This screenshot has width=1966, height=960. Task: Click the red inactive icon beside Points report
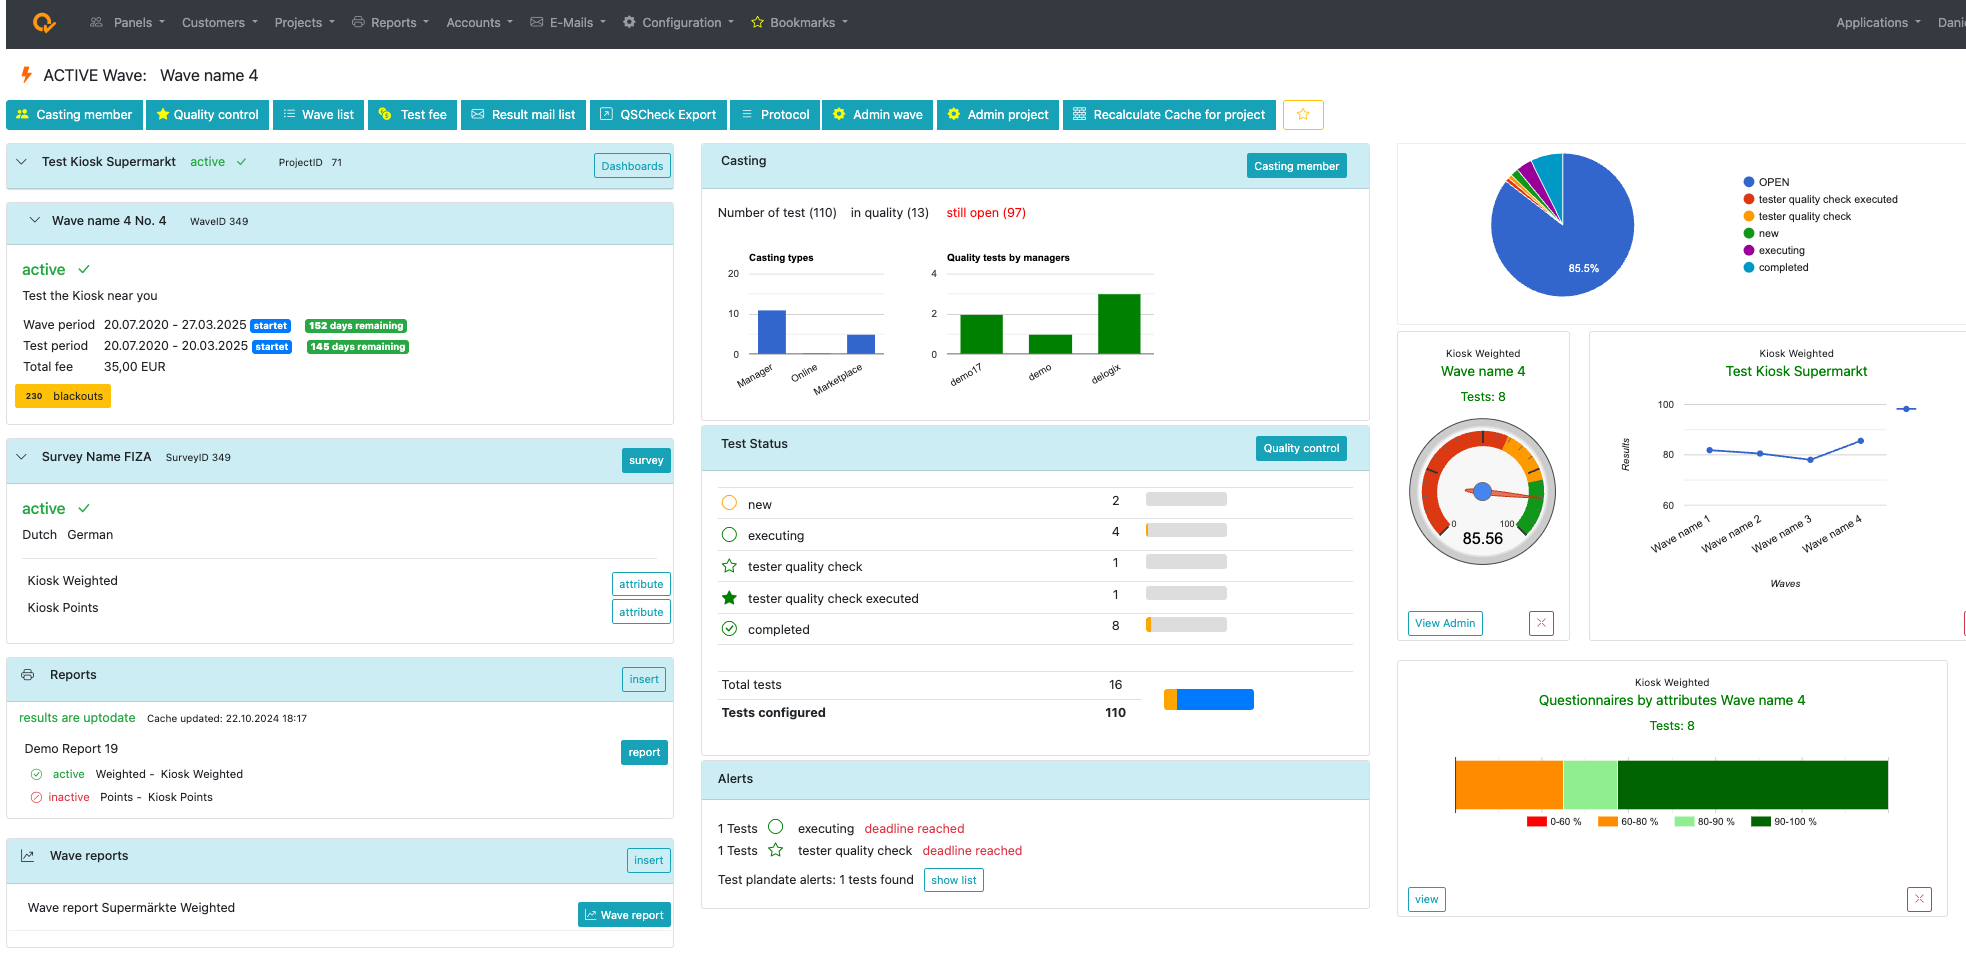tap(36, 797)
